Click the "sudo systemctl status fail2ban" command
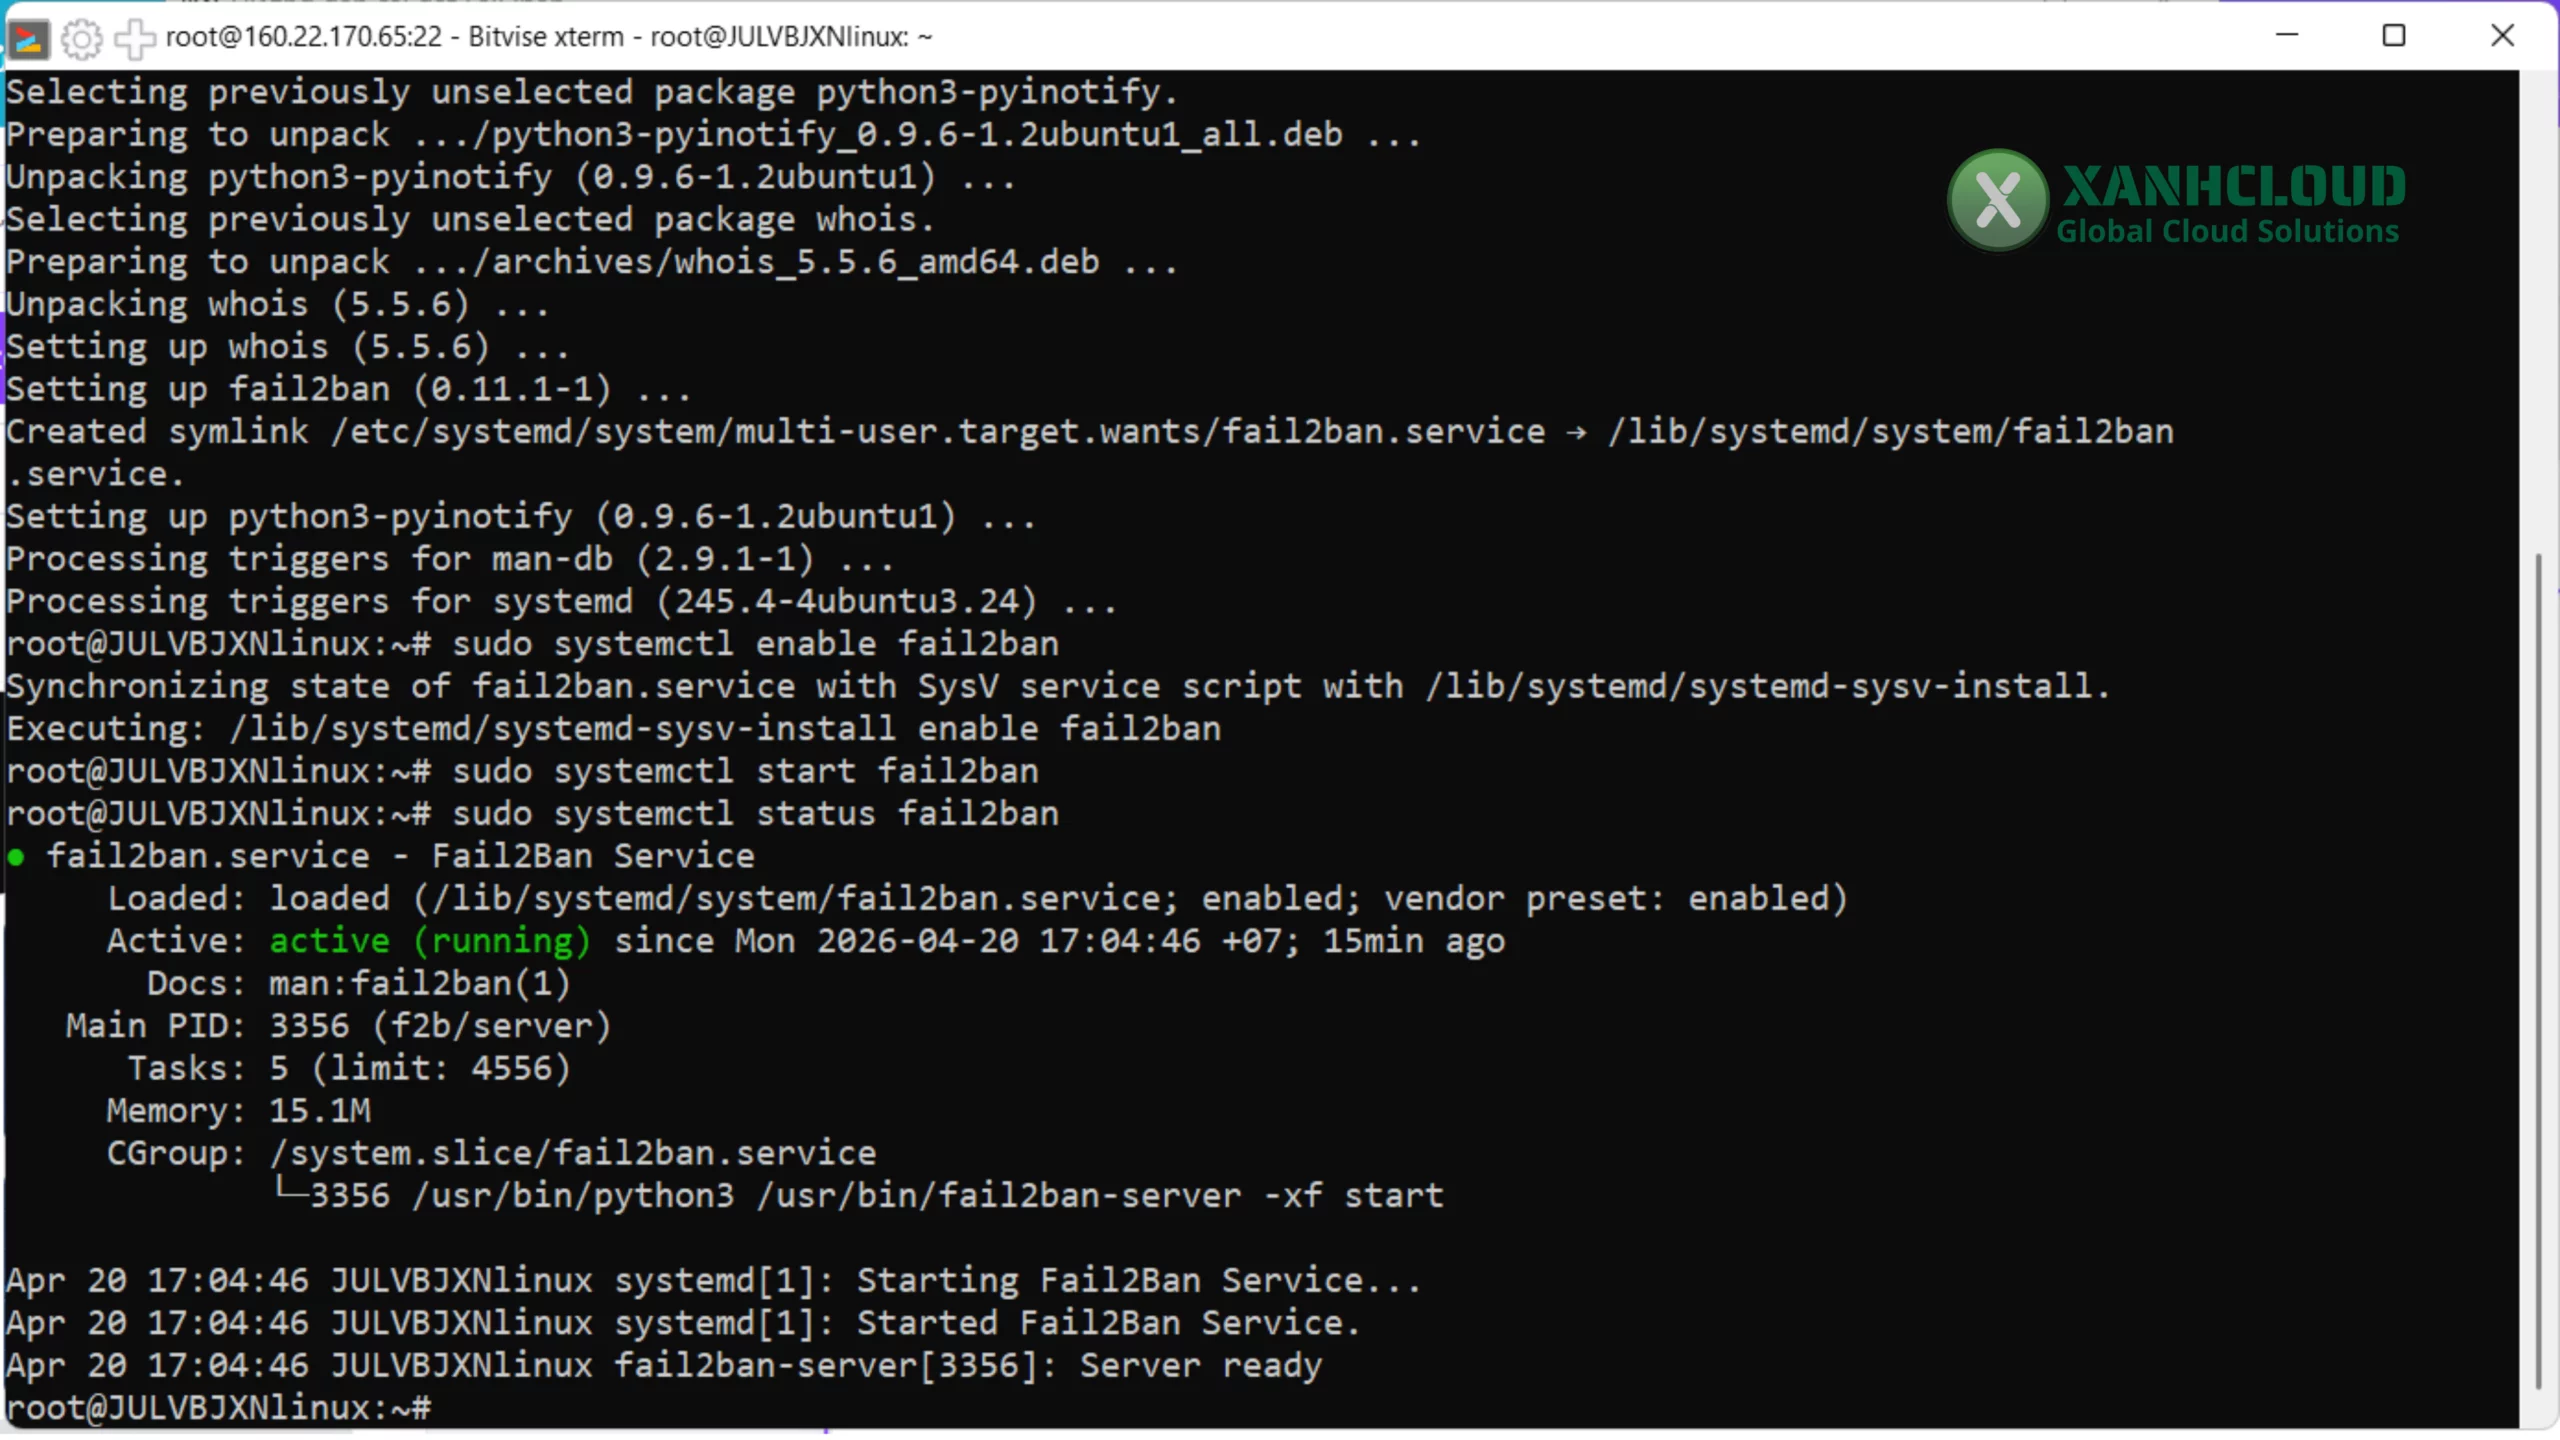Image resolution: width=2560 pixels, height=1440 pixels. tap(755, 814)
